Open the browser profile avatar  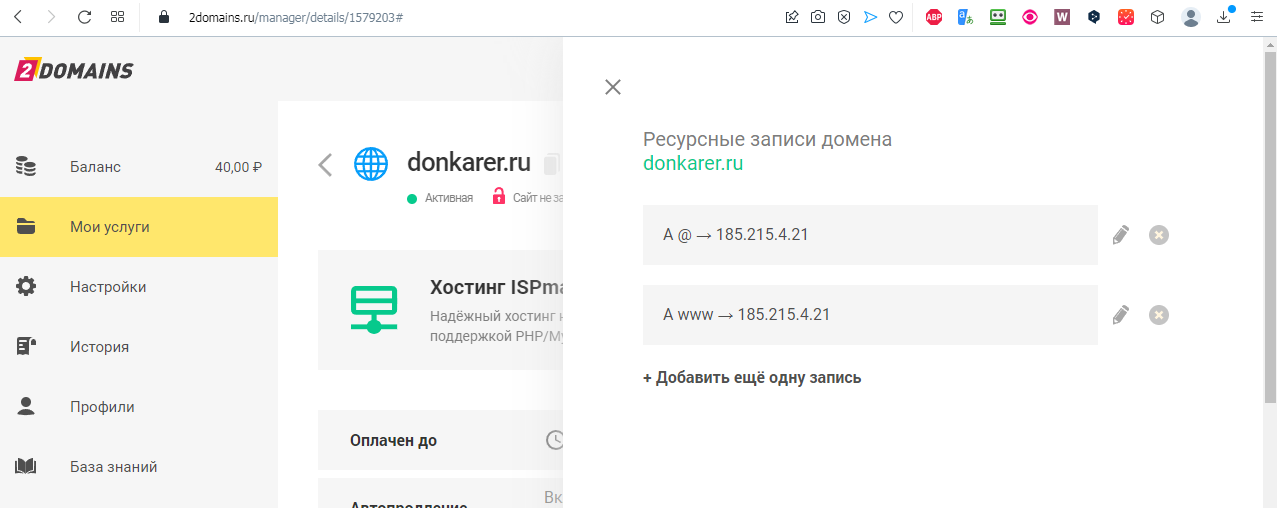click(x=1190, y=17)
